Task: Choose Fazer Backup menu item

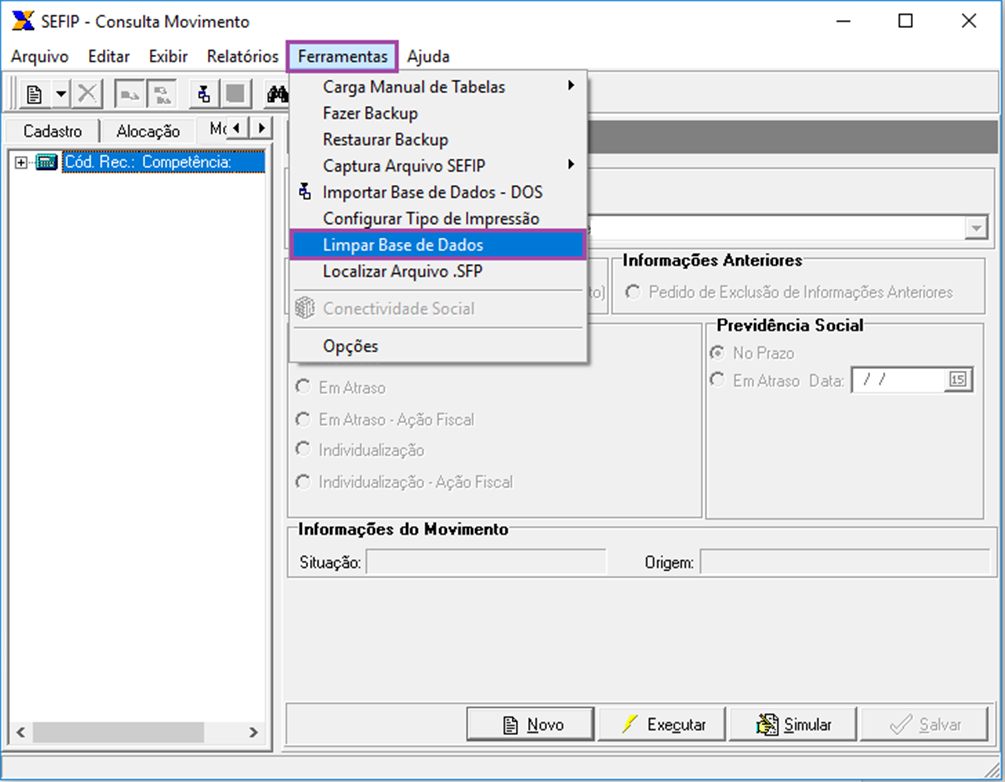Action: (438, 113)
